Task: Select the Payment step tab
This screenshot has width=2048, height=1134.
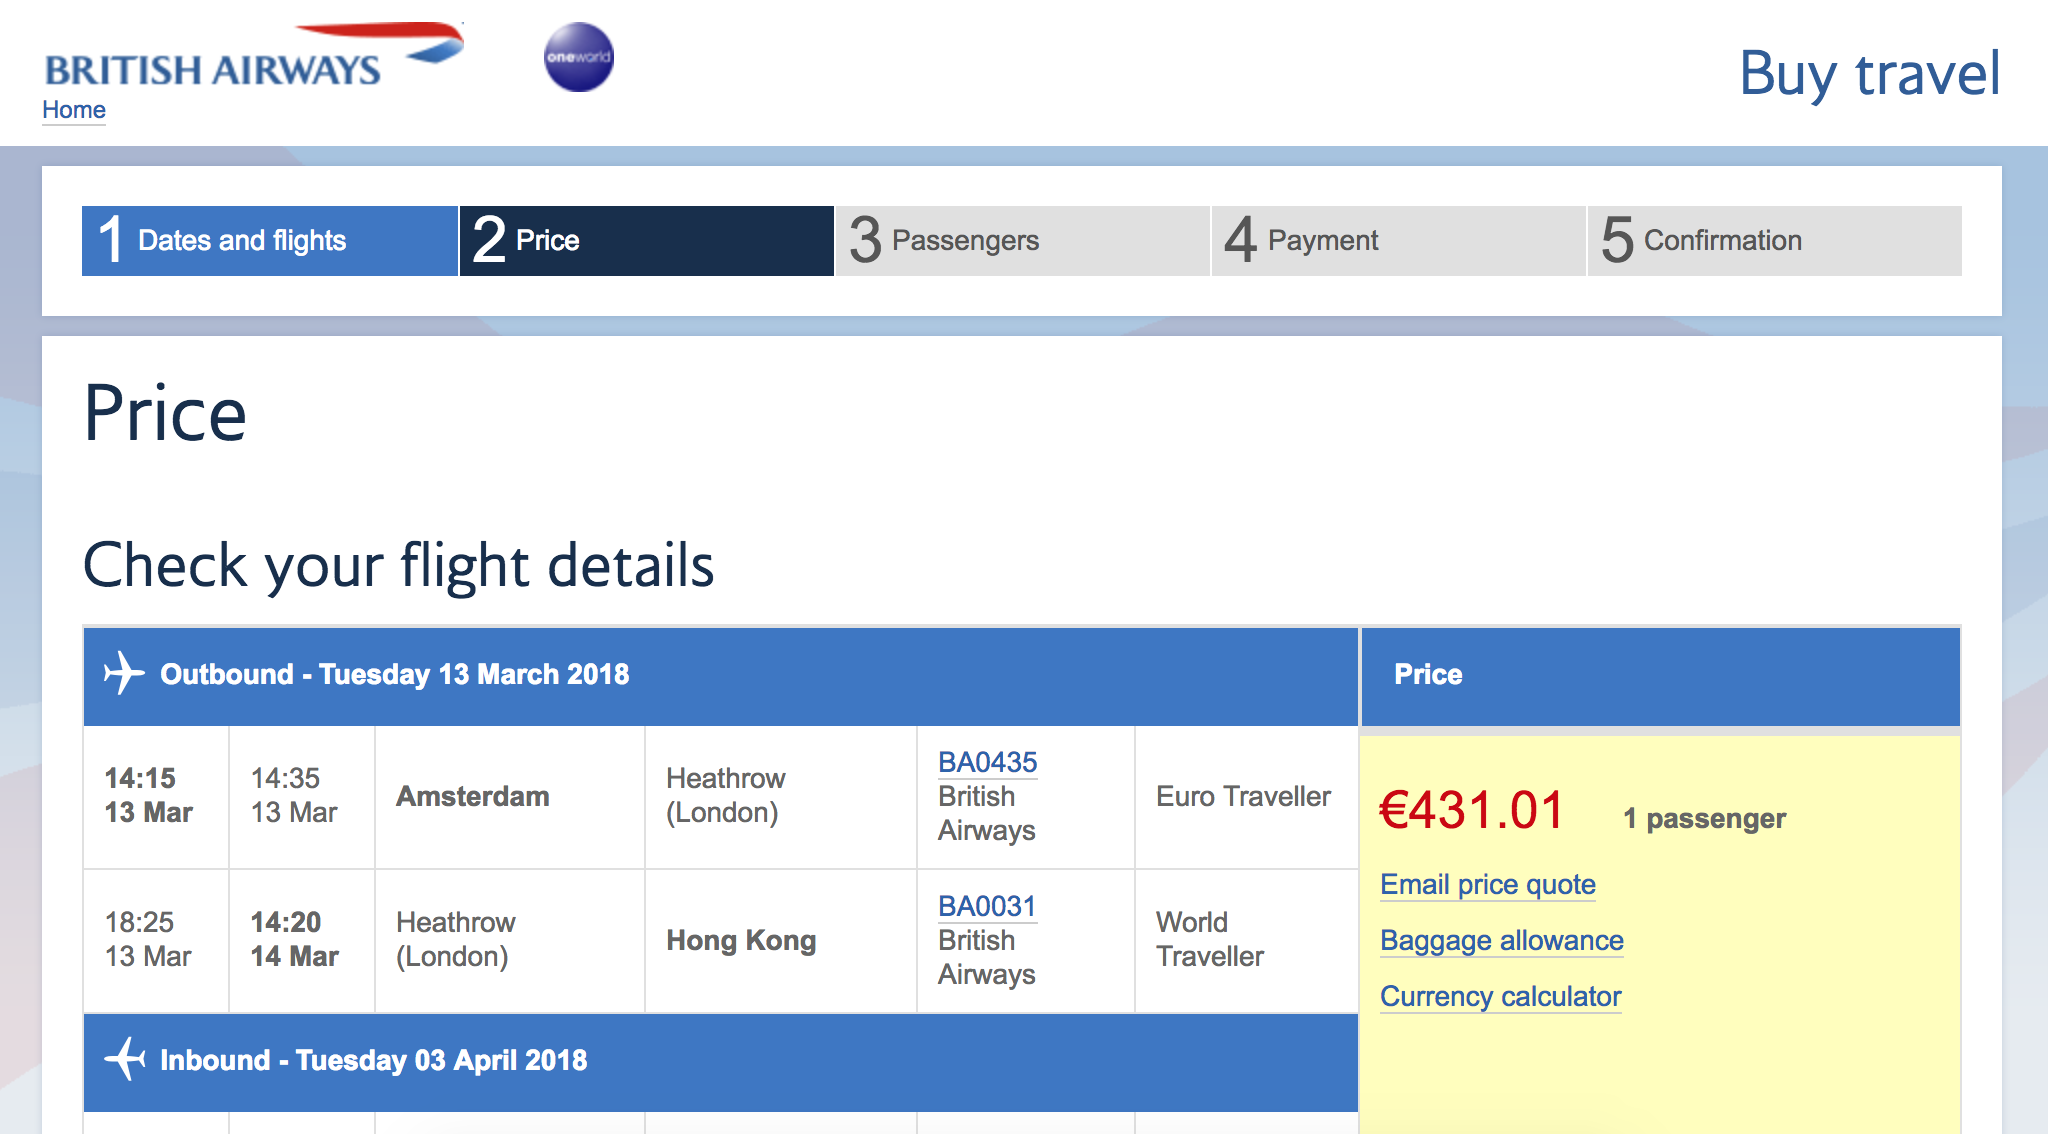Action: coord(1398,241)
